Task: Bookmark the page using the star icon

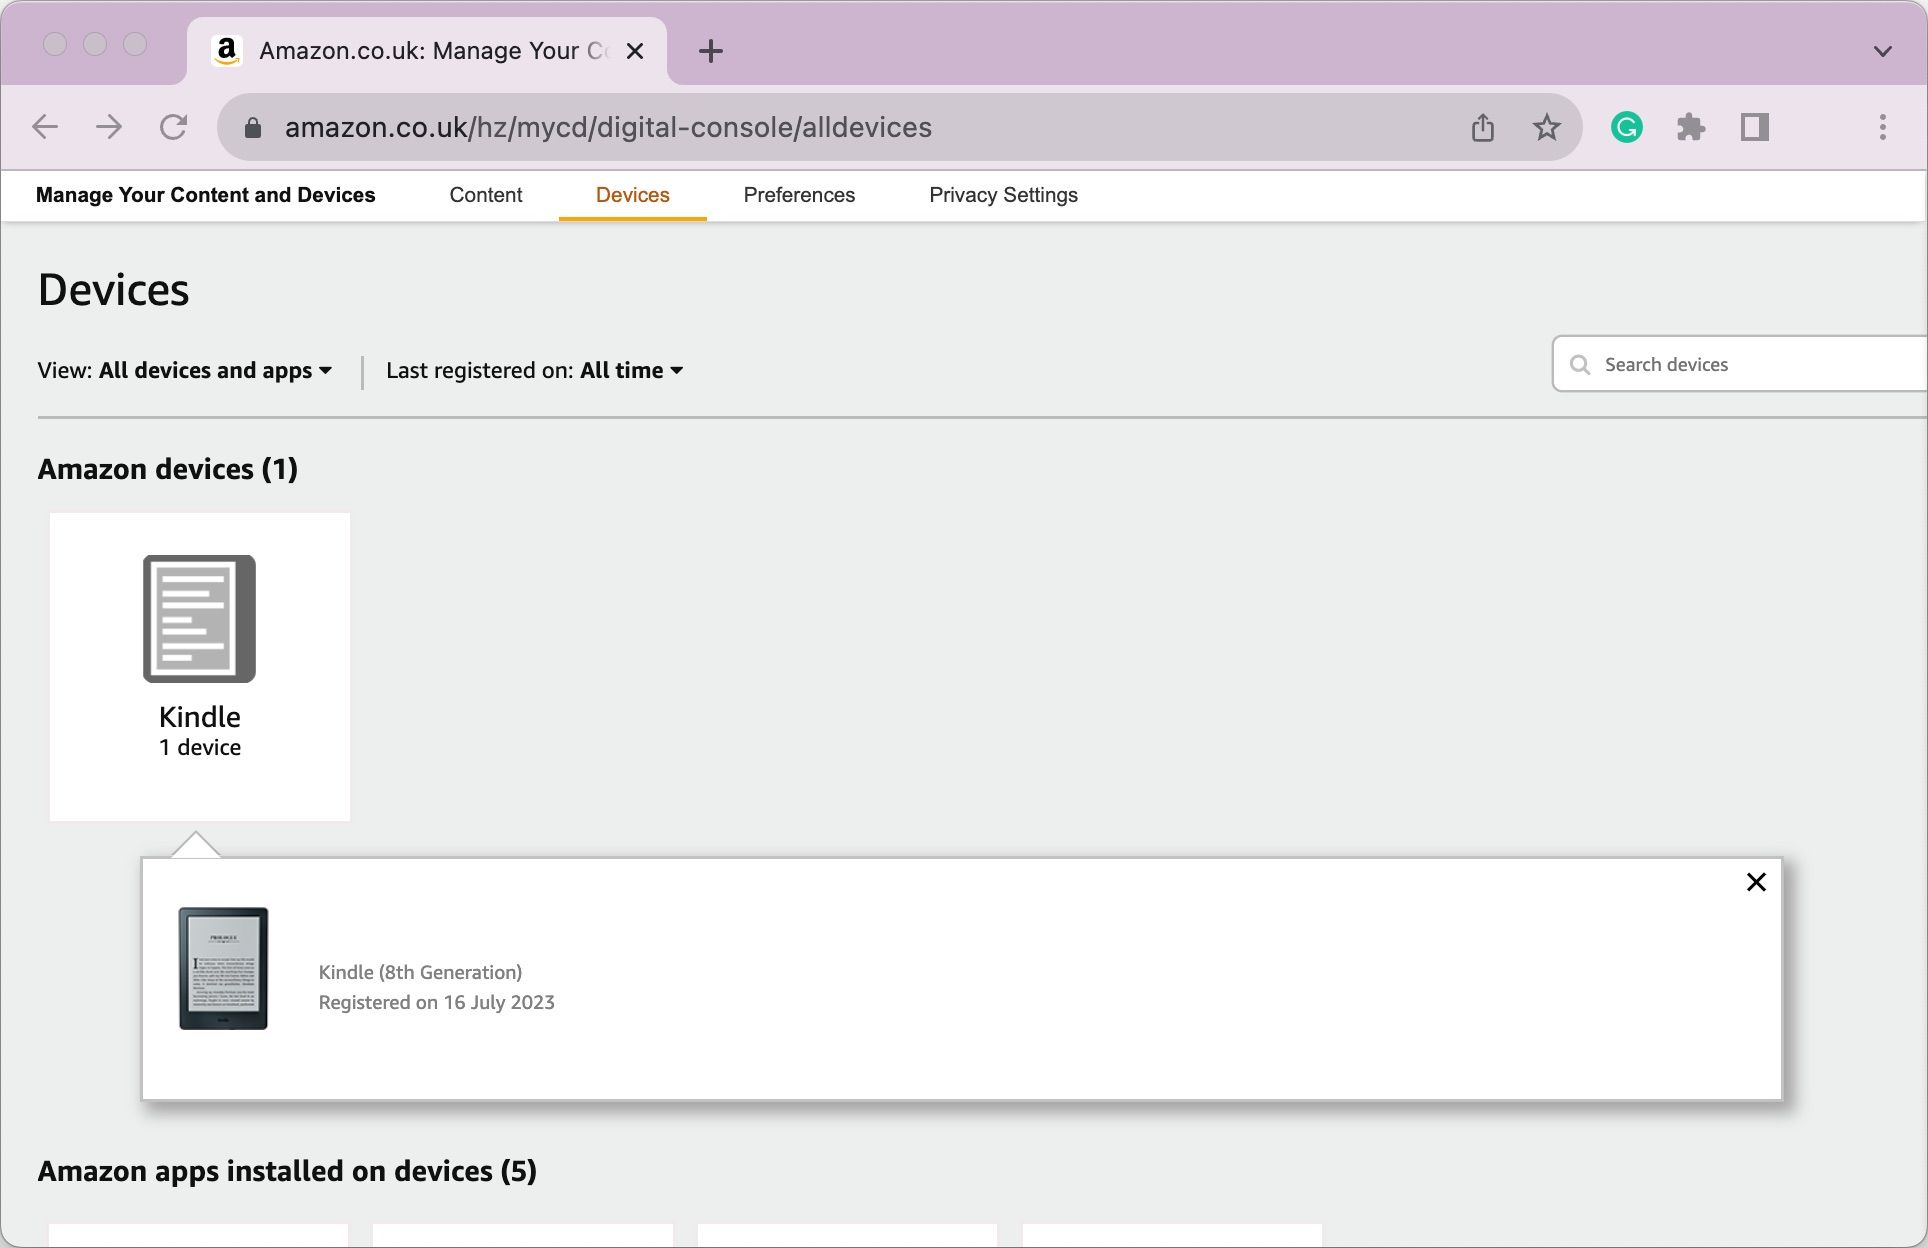Action: [1546, 127]
